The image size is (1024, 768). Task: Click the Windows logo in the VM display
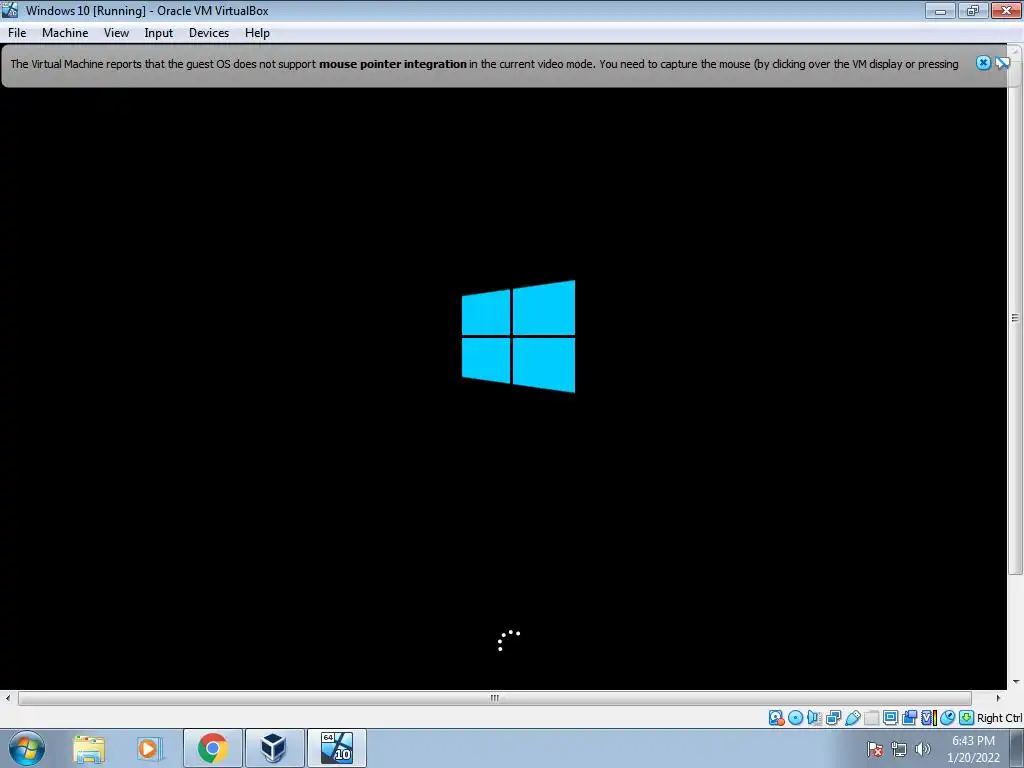click(x=519, y=336)
